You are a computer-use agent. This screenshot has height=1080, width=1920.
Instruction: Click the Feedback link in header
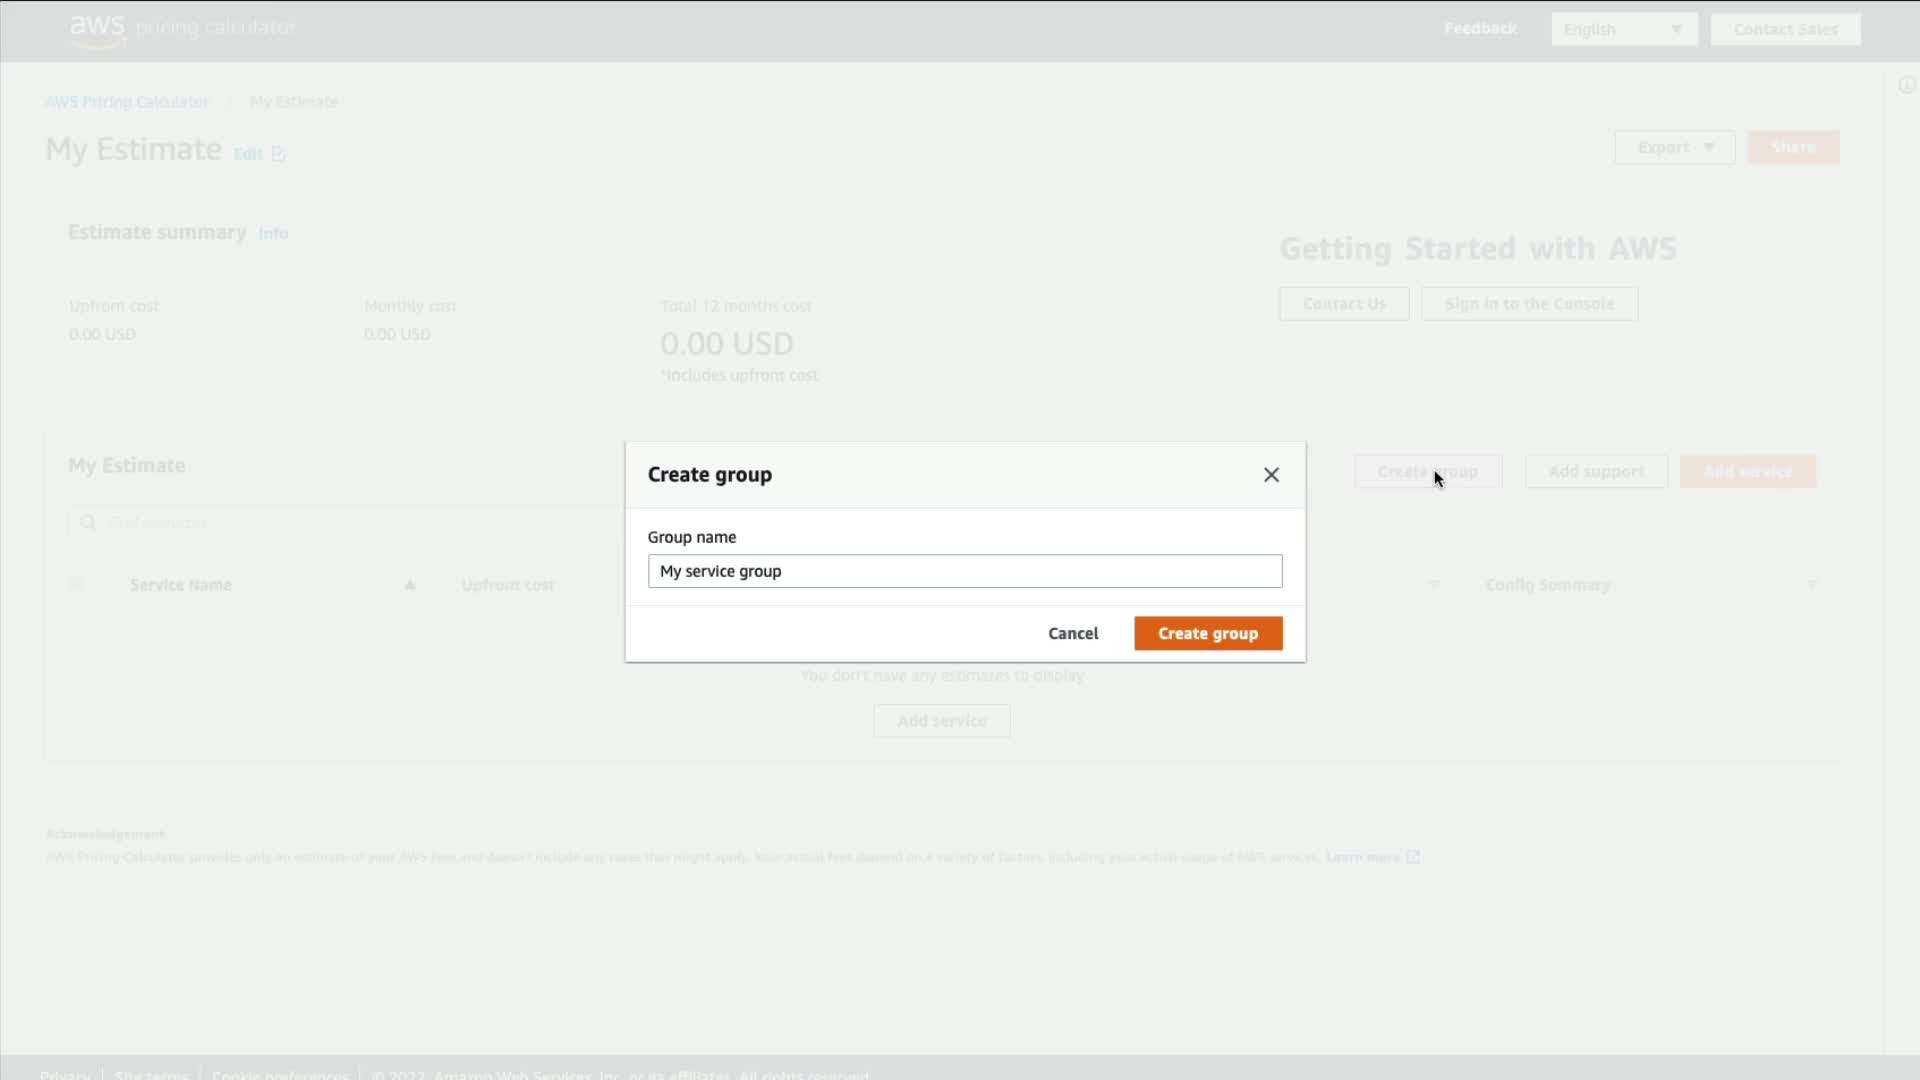click(1480, 28)
